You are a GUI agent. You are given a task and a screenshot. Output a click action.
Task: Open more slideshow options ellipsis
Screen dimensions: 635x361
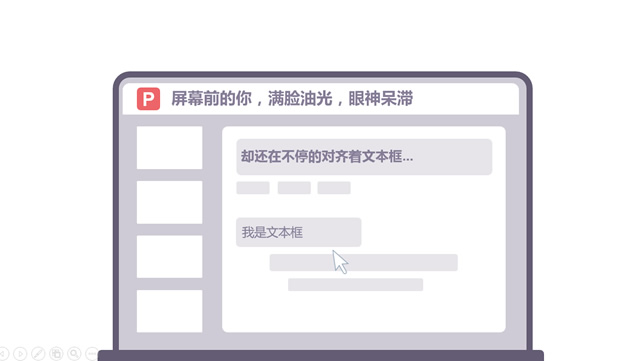coord(92,354)
